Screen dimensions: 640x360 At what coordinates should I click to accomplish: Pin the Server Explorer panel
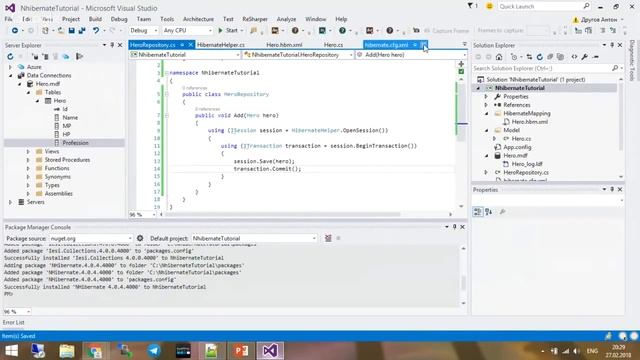coord(112,45)
